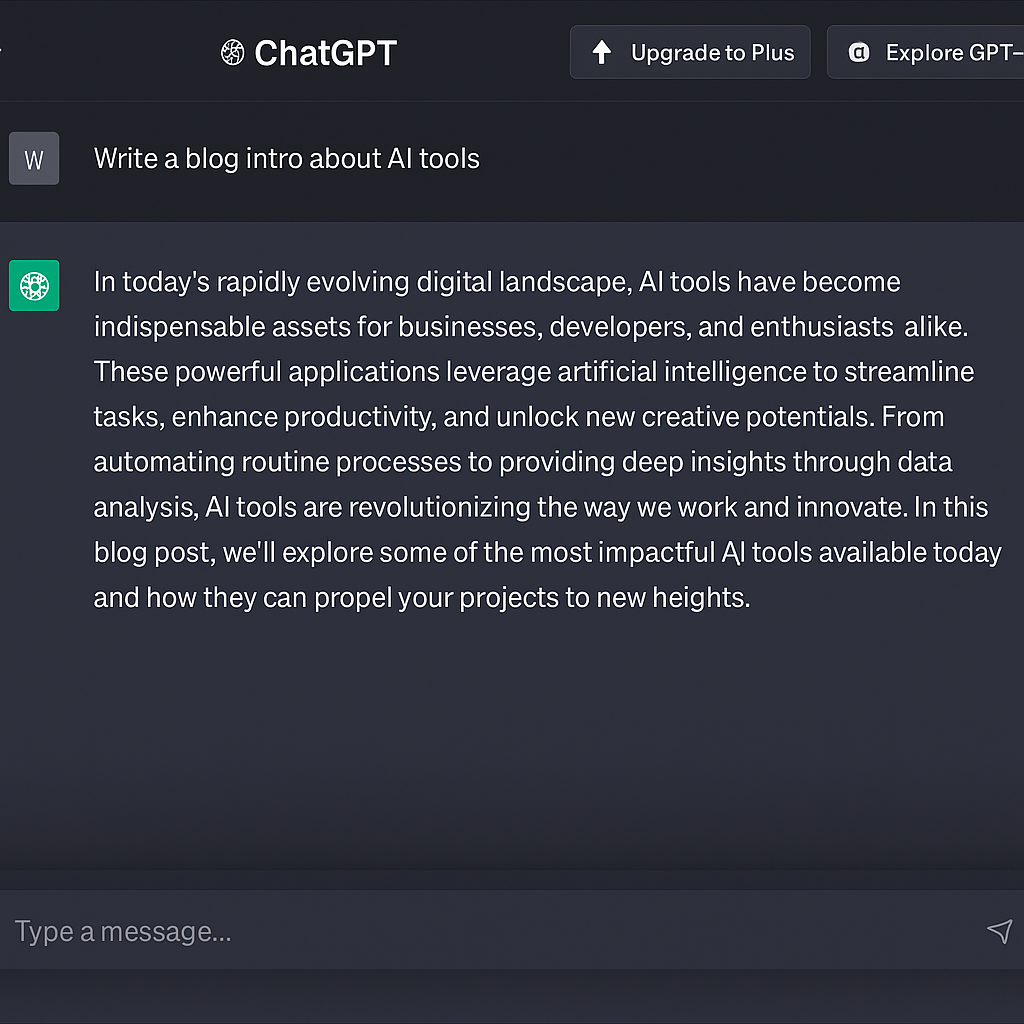1024x1024 pixels.
Task: Click the word 'revolutionizing' in the response
Action: point(439,507)
